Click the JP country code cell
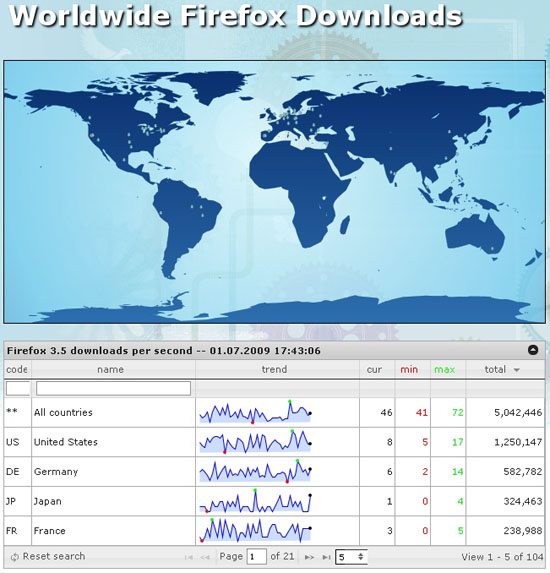 click(x=11, y=501)
